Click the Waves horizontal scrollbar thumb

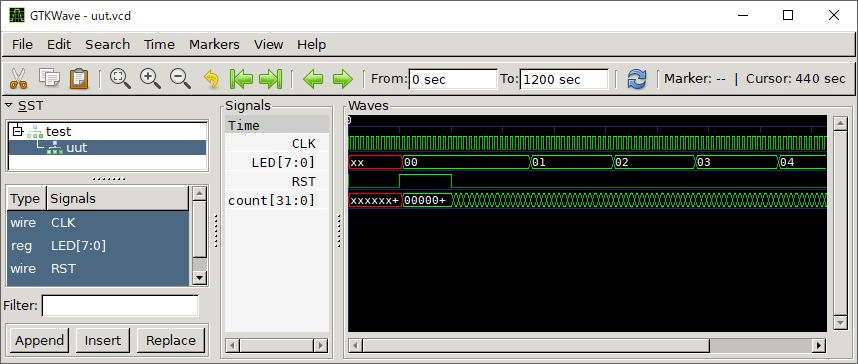[536, 346]
